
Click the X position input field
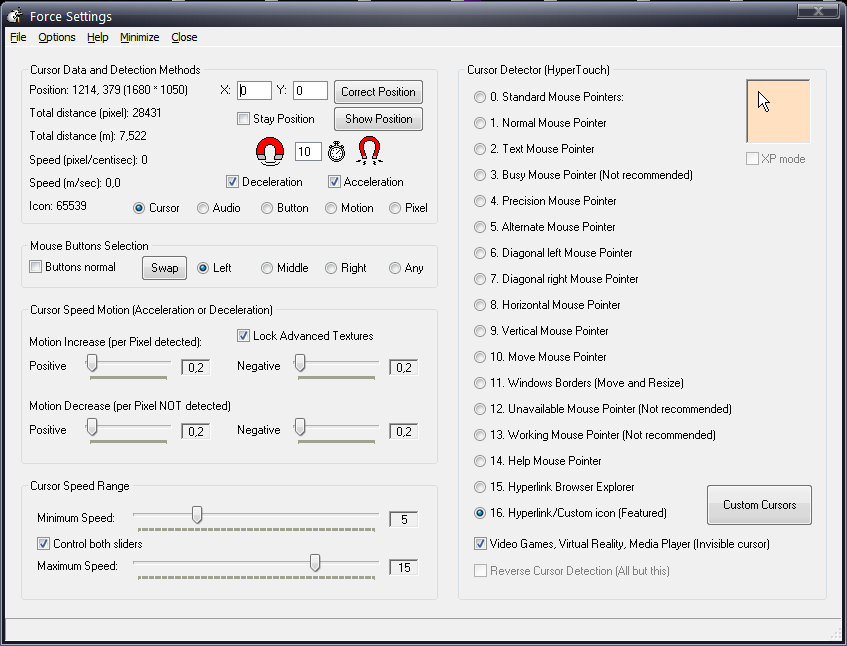(254, 91)
